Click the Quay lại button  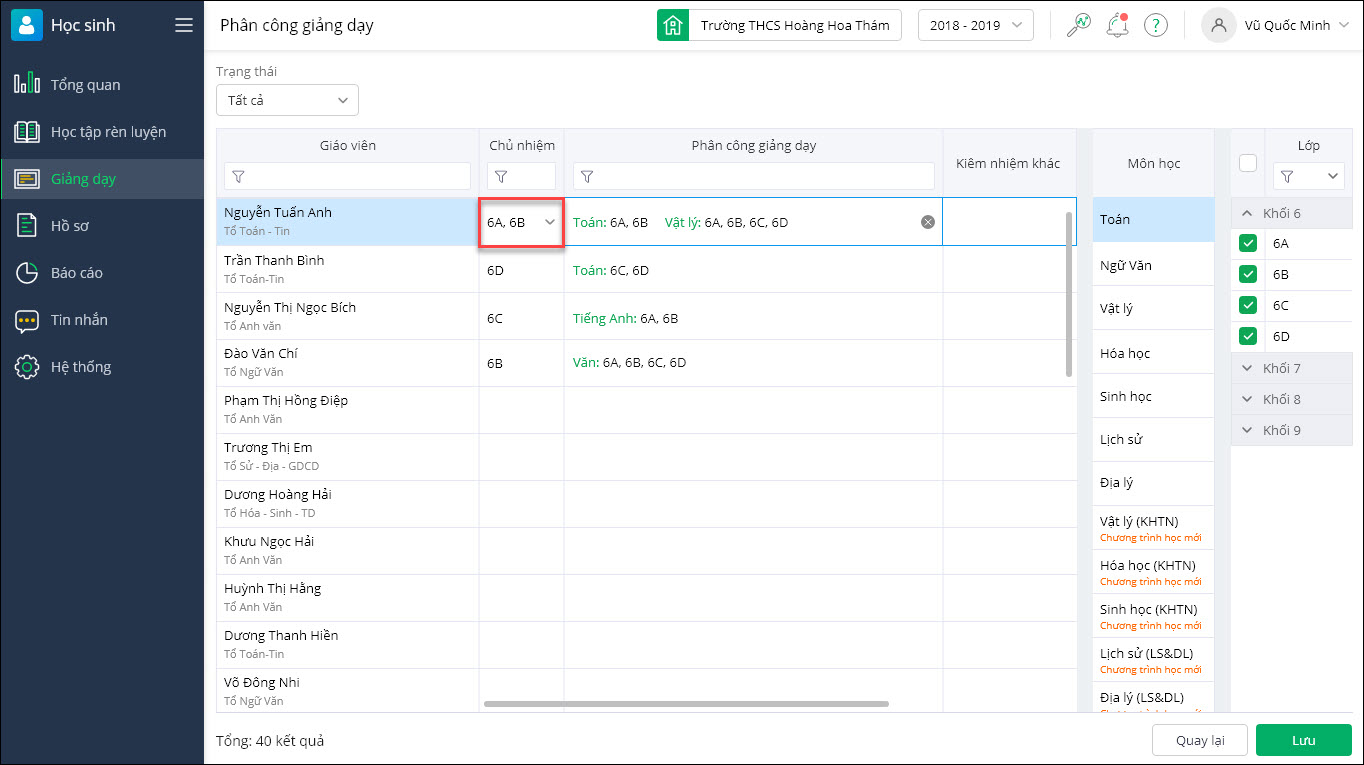[x=1199, y=741]
